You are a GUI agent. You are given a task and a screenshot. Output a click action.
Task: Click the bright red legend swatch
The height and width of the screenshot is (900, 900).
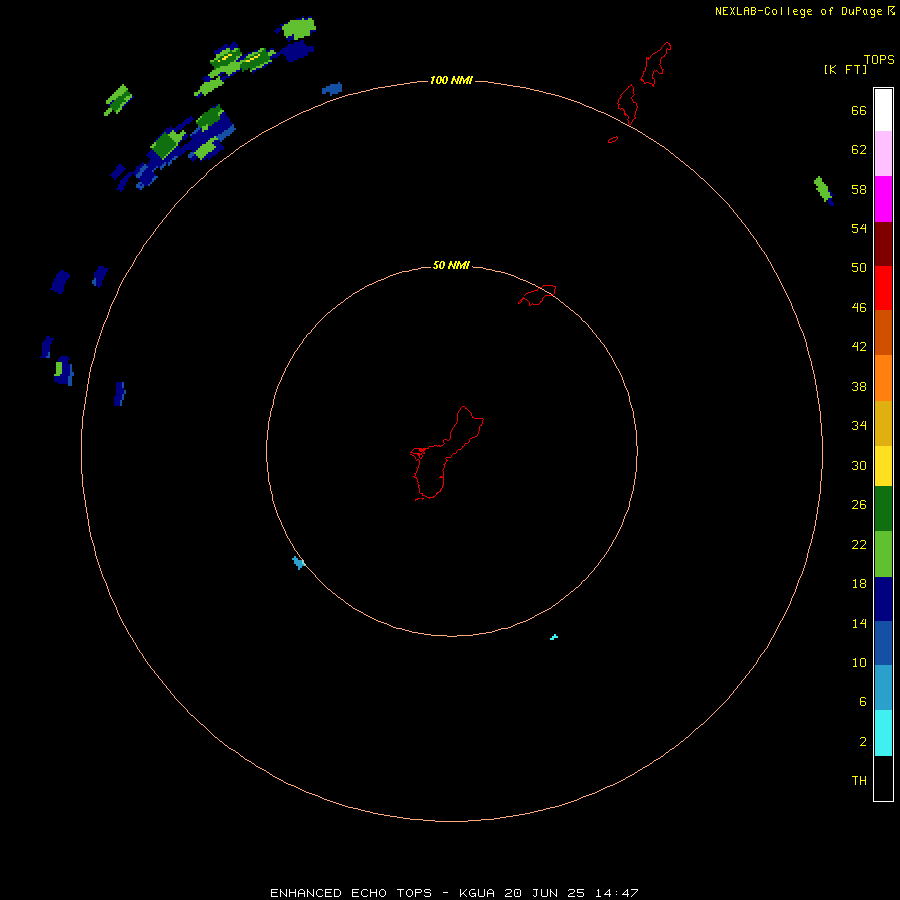(x=883, y=288)
